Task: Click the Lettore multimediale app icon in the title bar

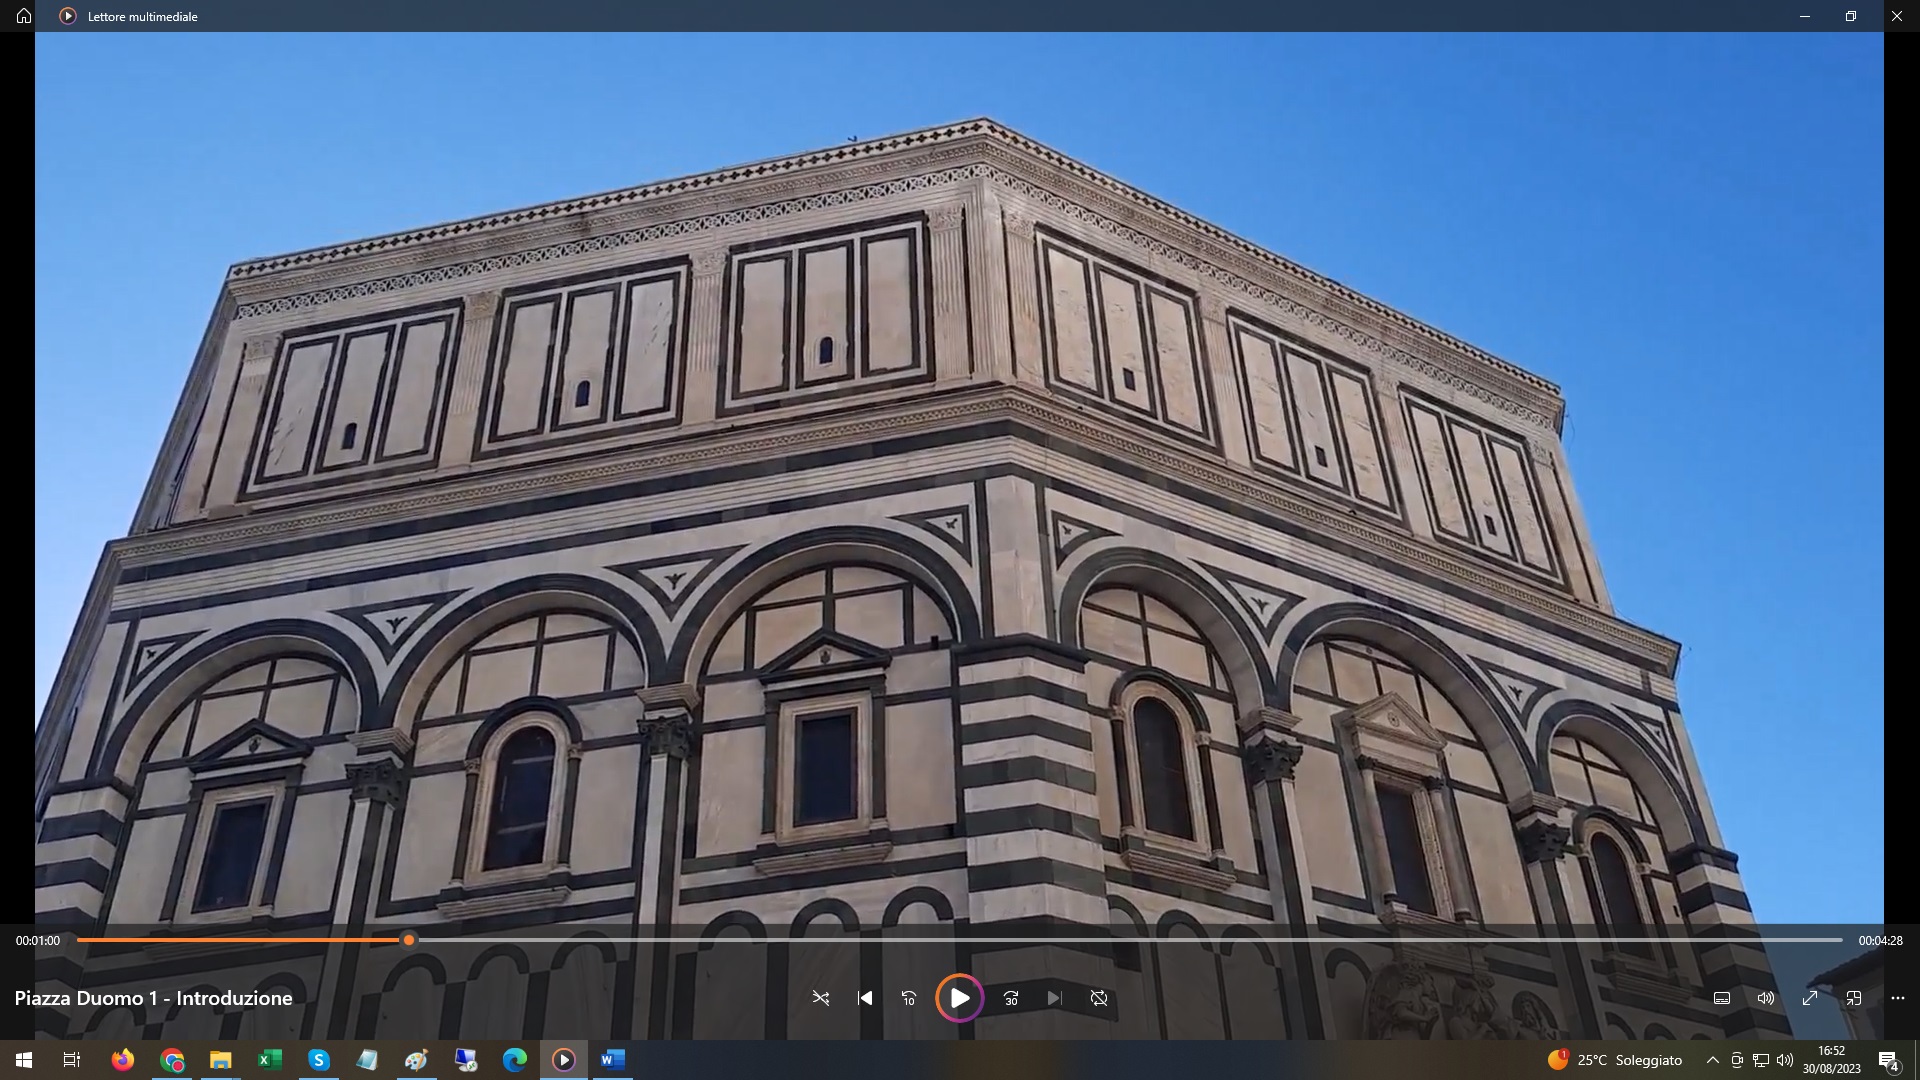Action: pos(67,16)
